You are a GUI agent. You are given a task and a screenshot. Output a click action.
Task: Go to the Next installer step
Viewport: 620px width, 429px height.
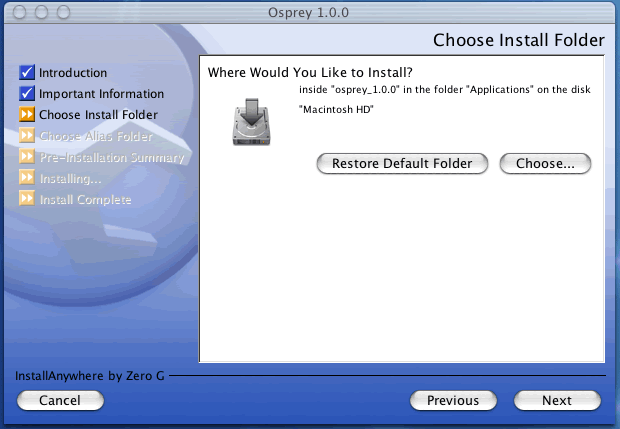[557, 400]
